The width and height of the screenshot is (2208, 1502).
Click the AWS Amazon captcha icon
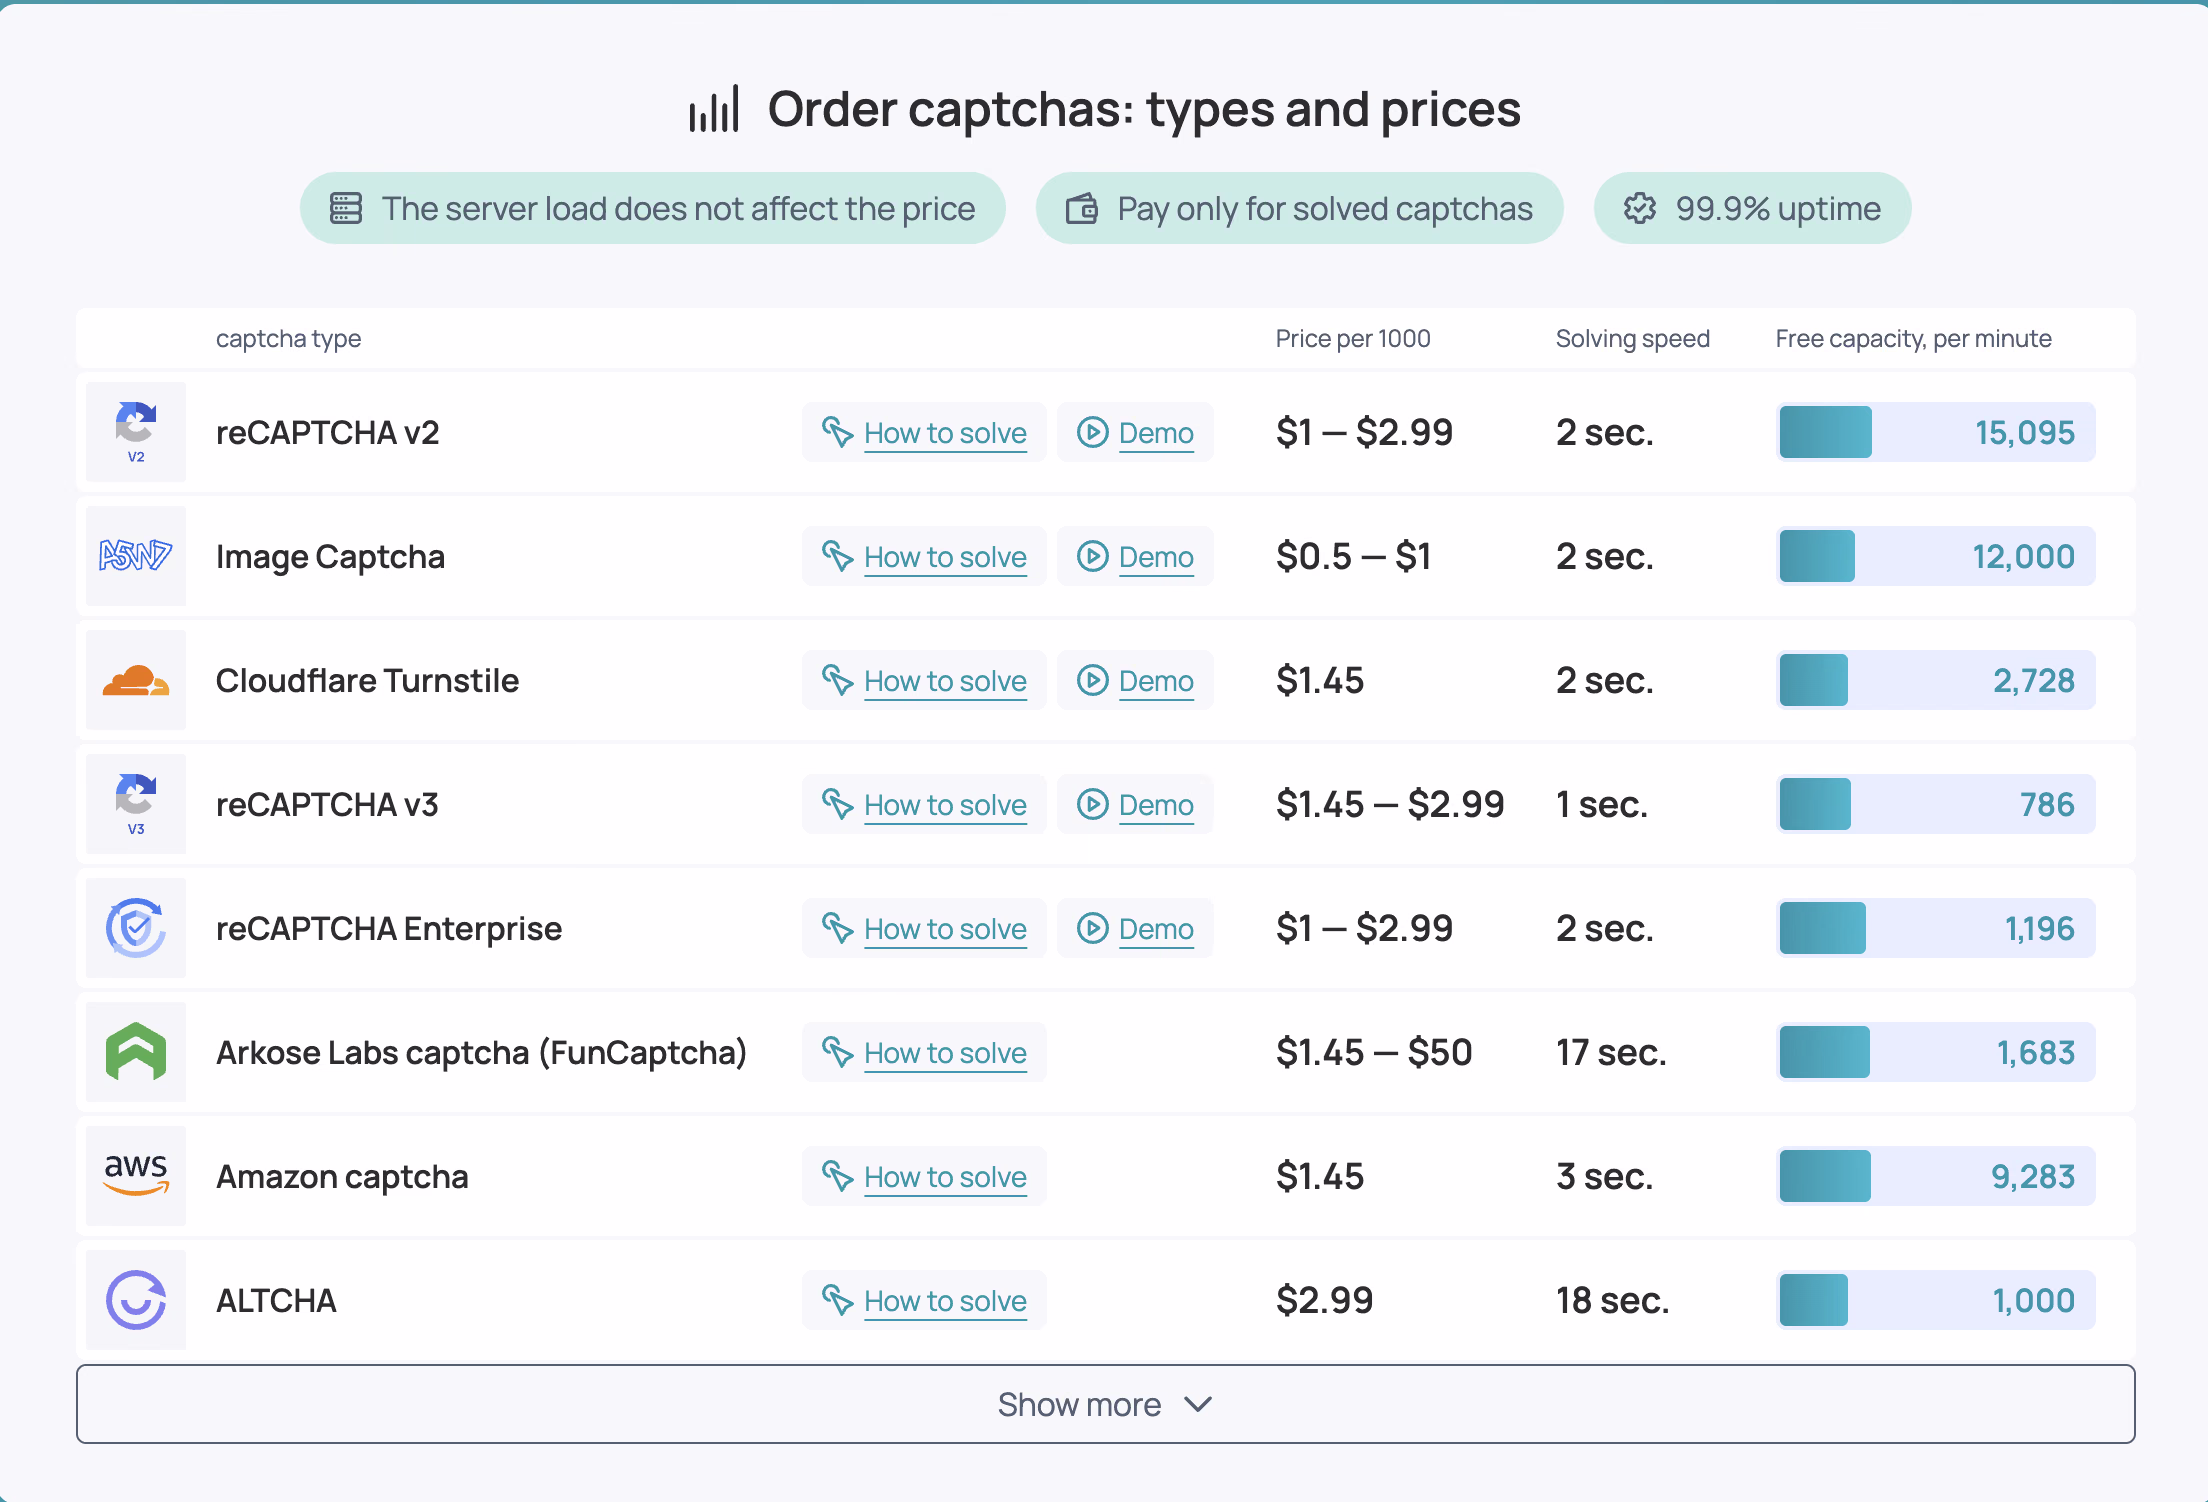(x=136, y=1176)
